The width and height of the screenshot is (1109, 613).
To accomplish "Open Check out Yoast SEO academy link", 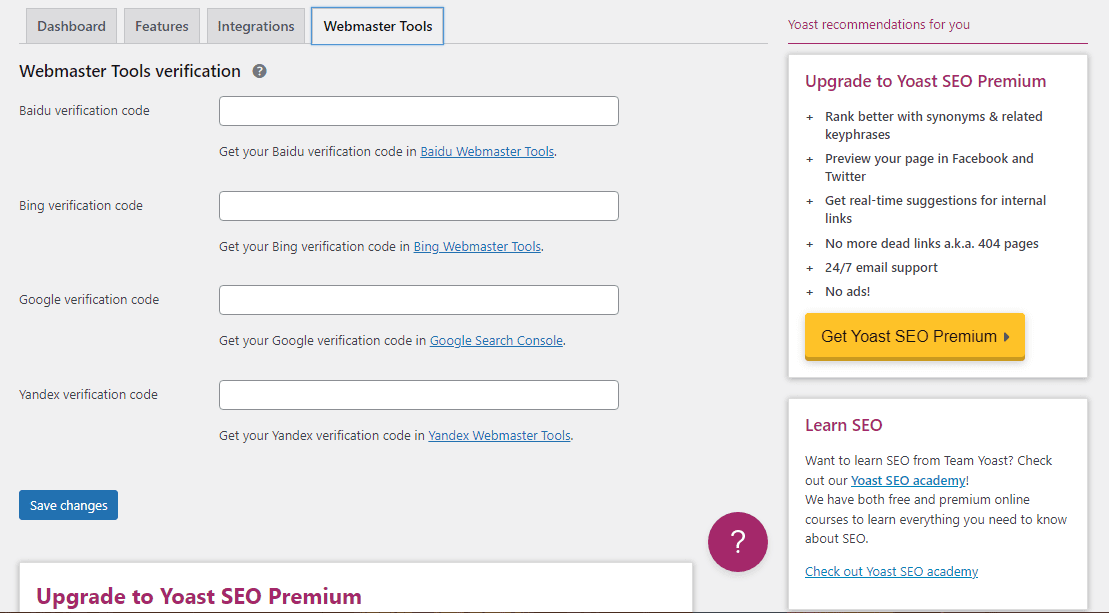I will (x=891, y=571).
